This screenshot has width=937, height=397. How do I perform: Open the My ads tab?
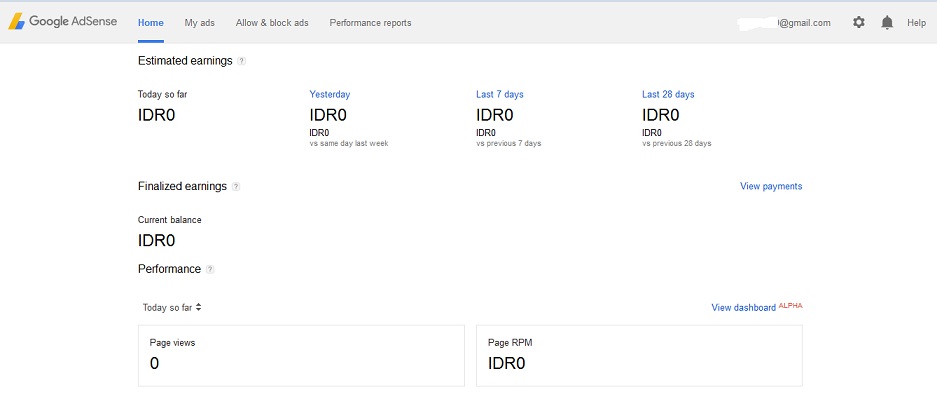click(200, 23)
